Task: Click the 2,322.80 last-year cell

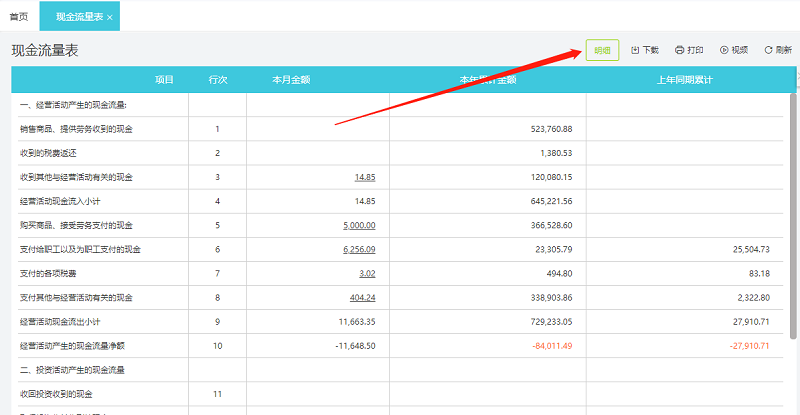Action: (754, 298)
